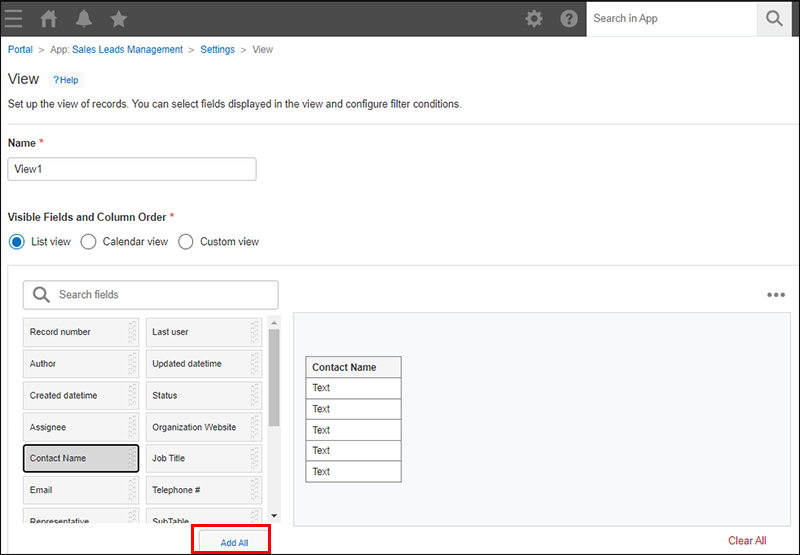
Task: Select the List view radio button
Action: tap(17, 242)
